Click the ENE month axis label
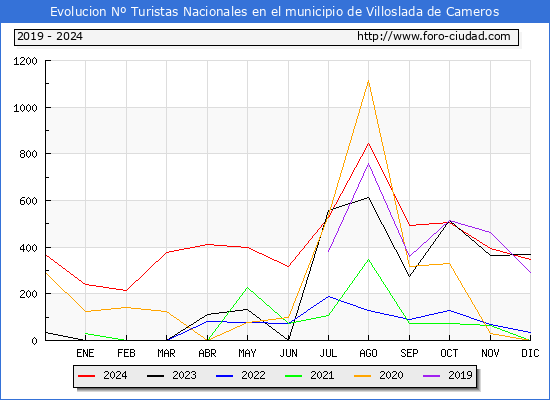Viewport: 550px width, 400px height. [85, 353]
